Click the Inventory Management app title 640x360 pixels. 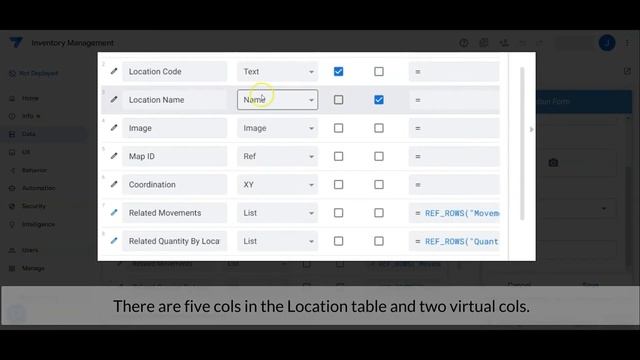[73, 43]
